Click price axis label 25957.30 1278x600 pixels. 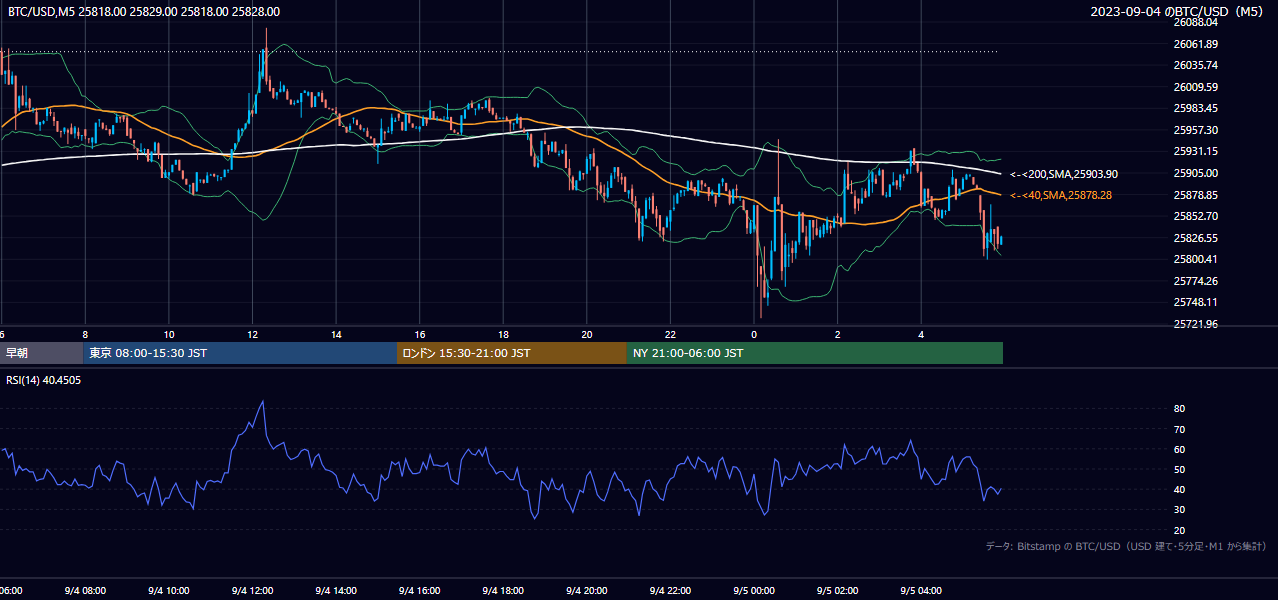pyautogui.click(x=1196, y=130)
